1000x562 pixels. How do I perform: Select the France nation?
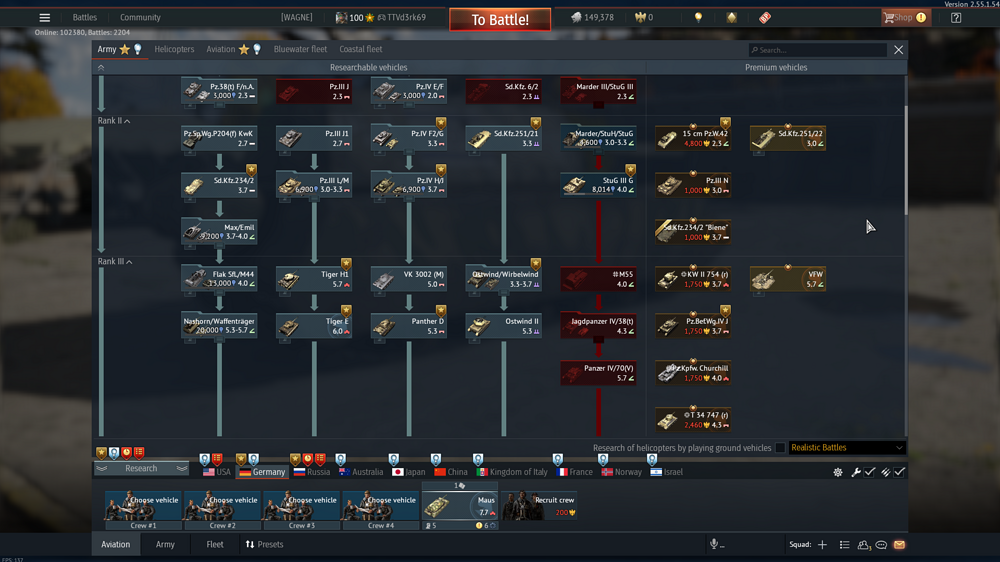(x=575, y=472)
